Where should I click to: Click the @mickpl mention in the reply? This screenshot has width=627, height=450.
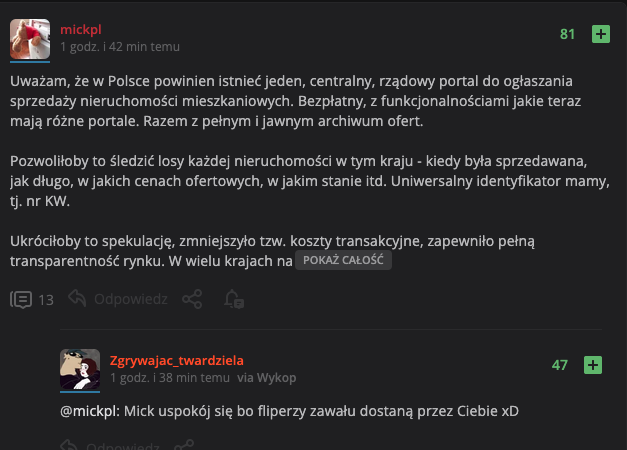[87, 411]
